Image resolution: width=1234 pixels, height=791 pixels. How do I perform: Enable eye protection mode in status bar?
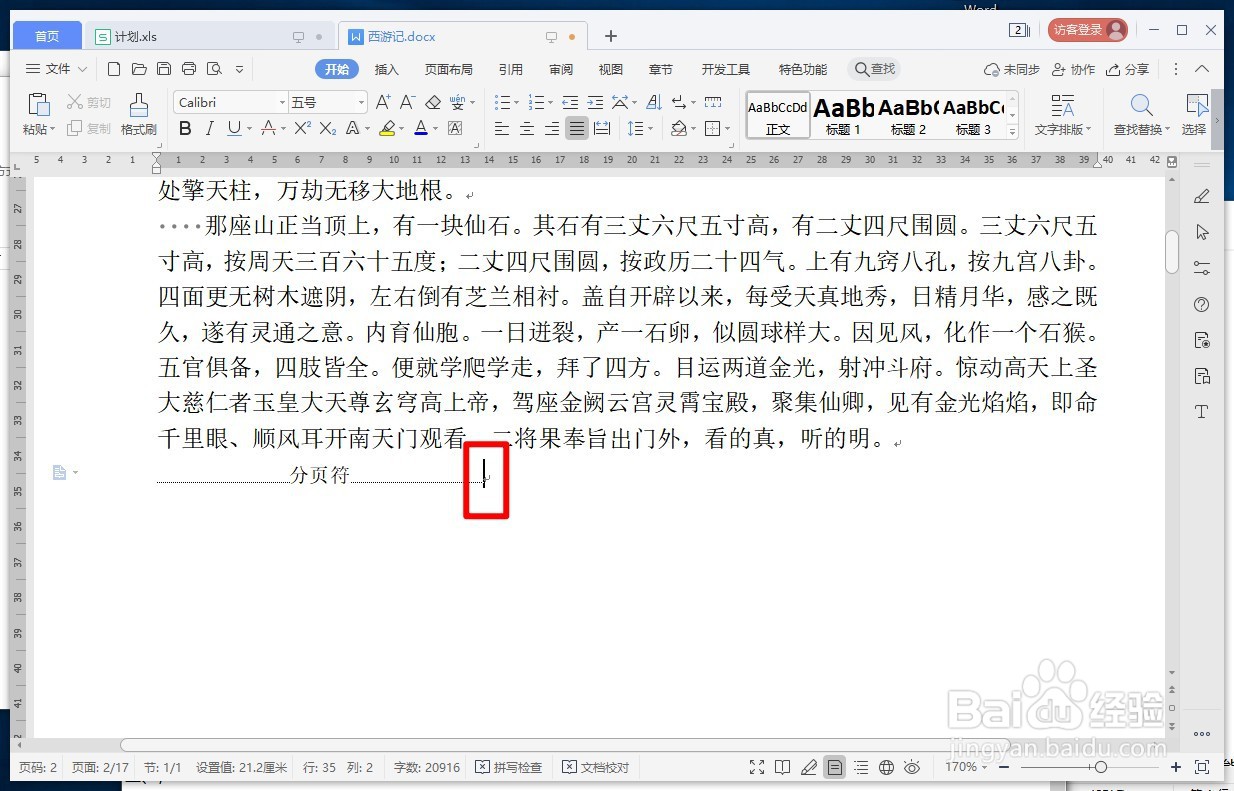coord(911,766)
